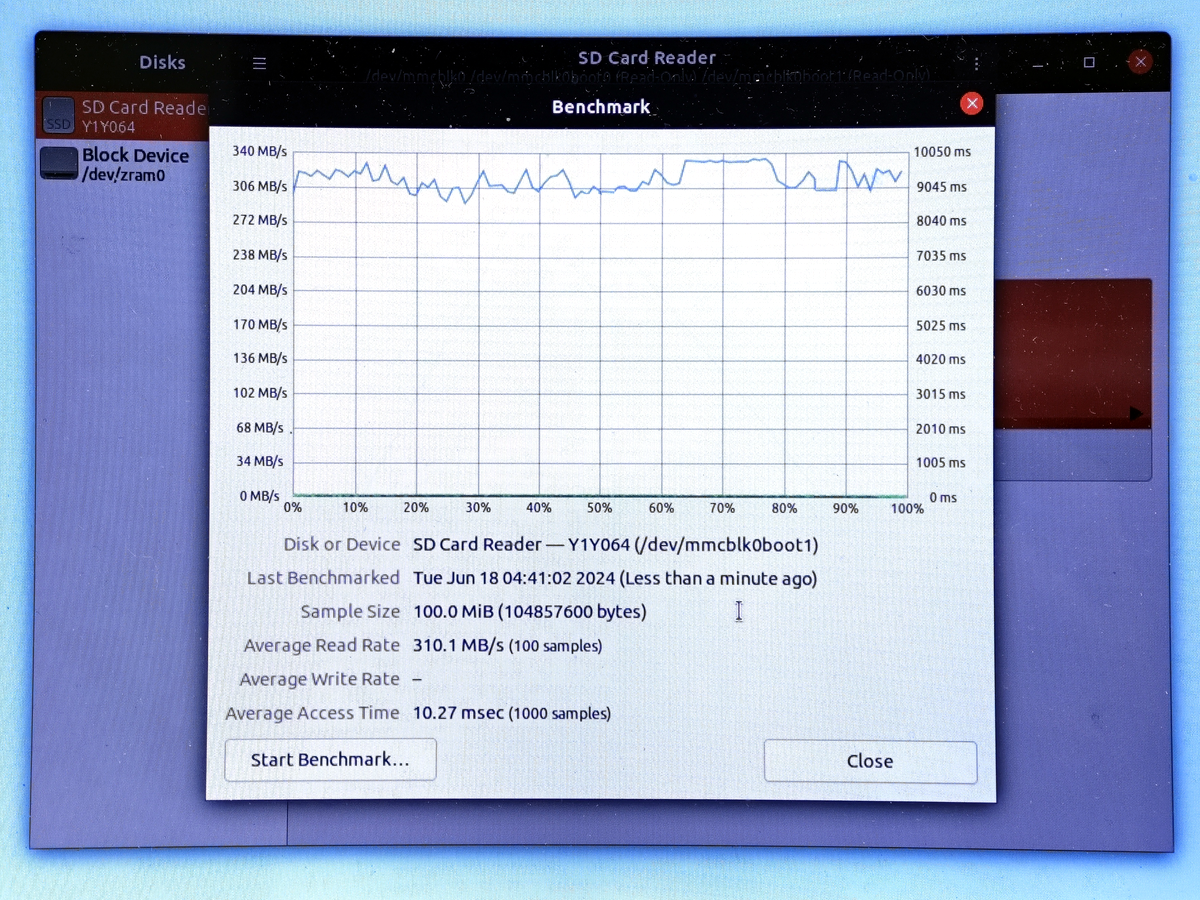Click the Last Benchmarked date text
The width and height of the screenshot is (1200, 900).
(x=615, y=578)
